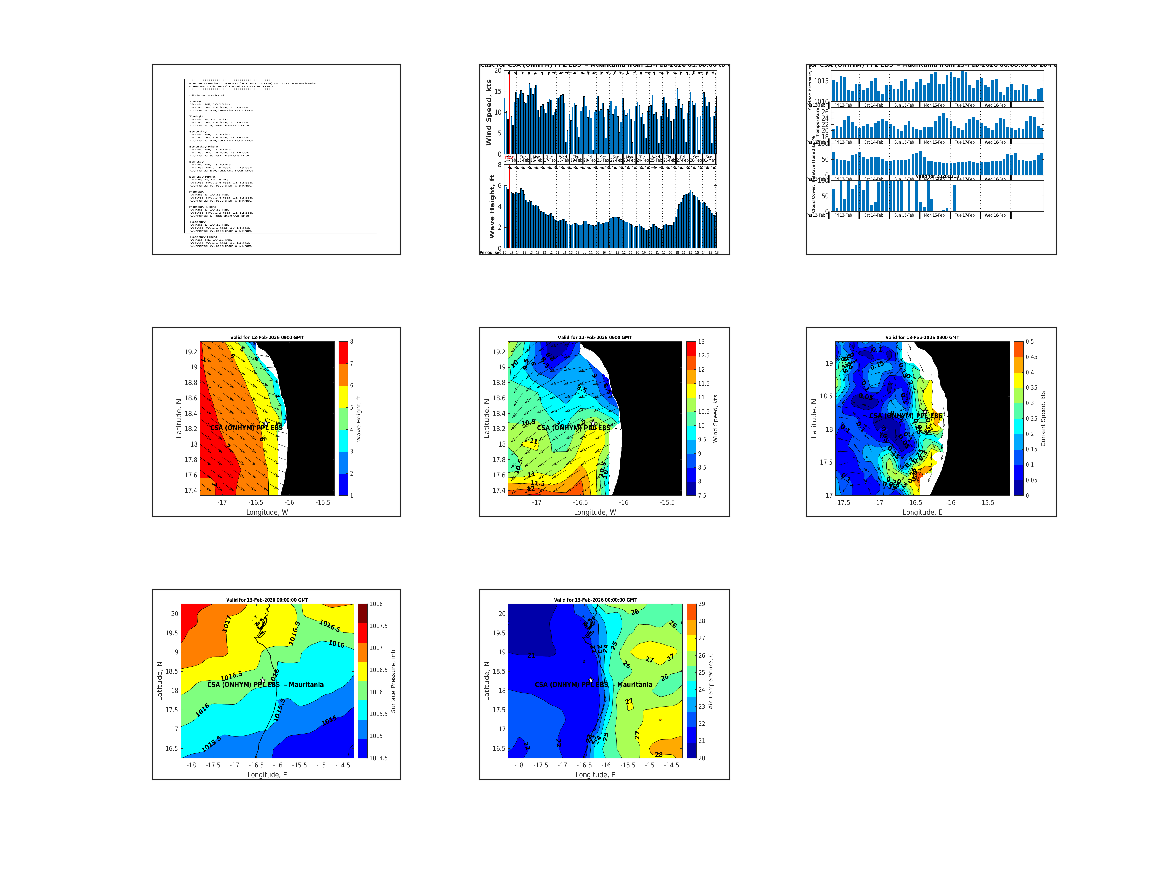
Task: Open the text forecast report page thumbnail
Action: [276, 159]
